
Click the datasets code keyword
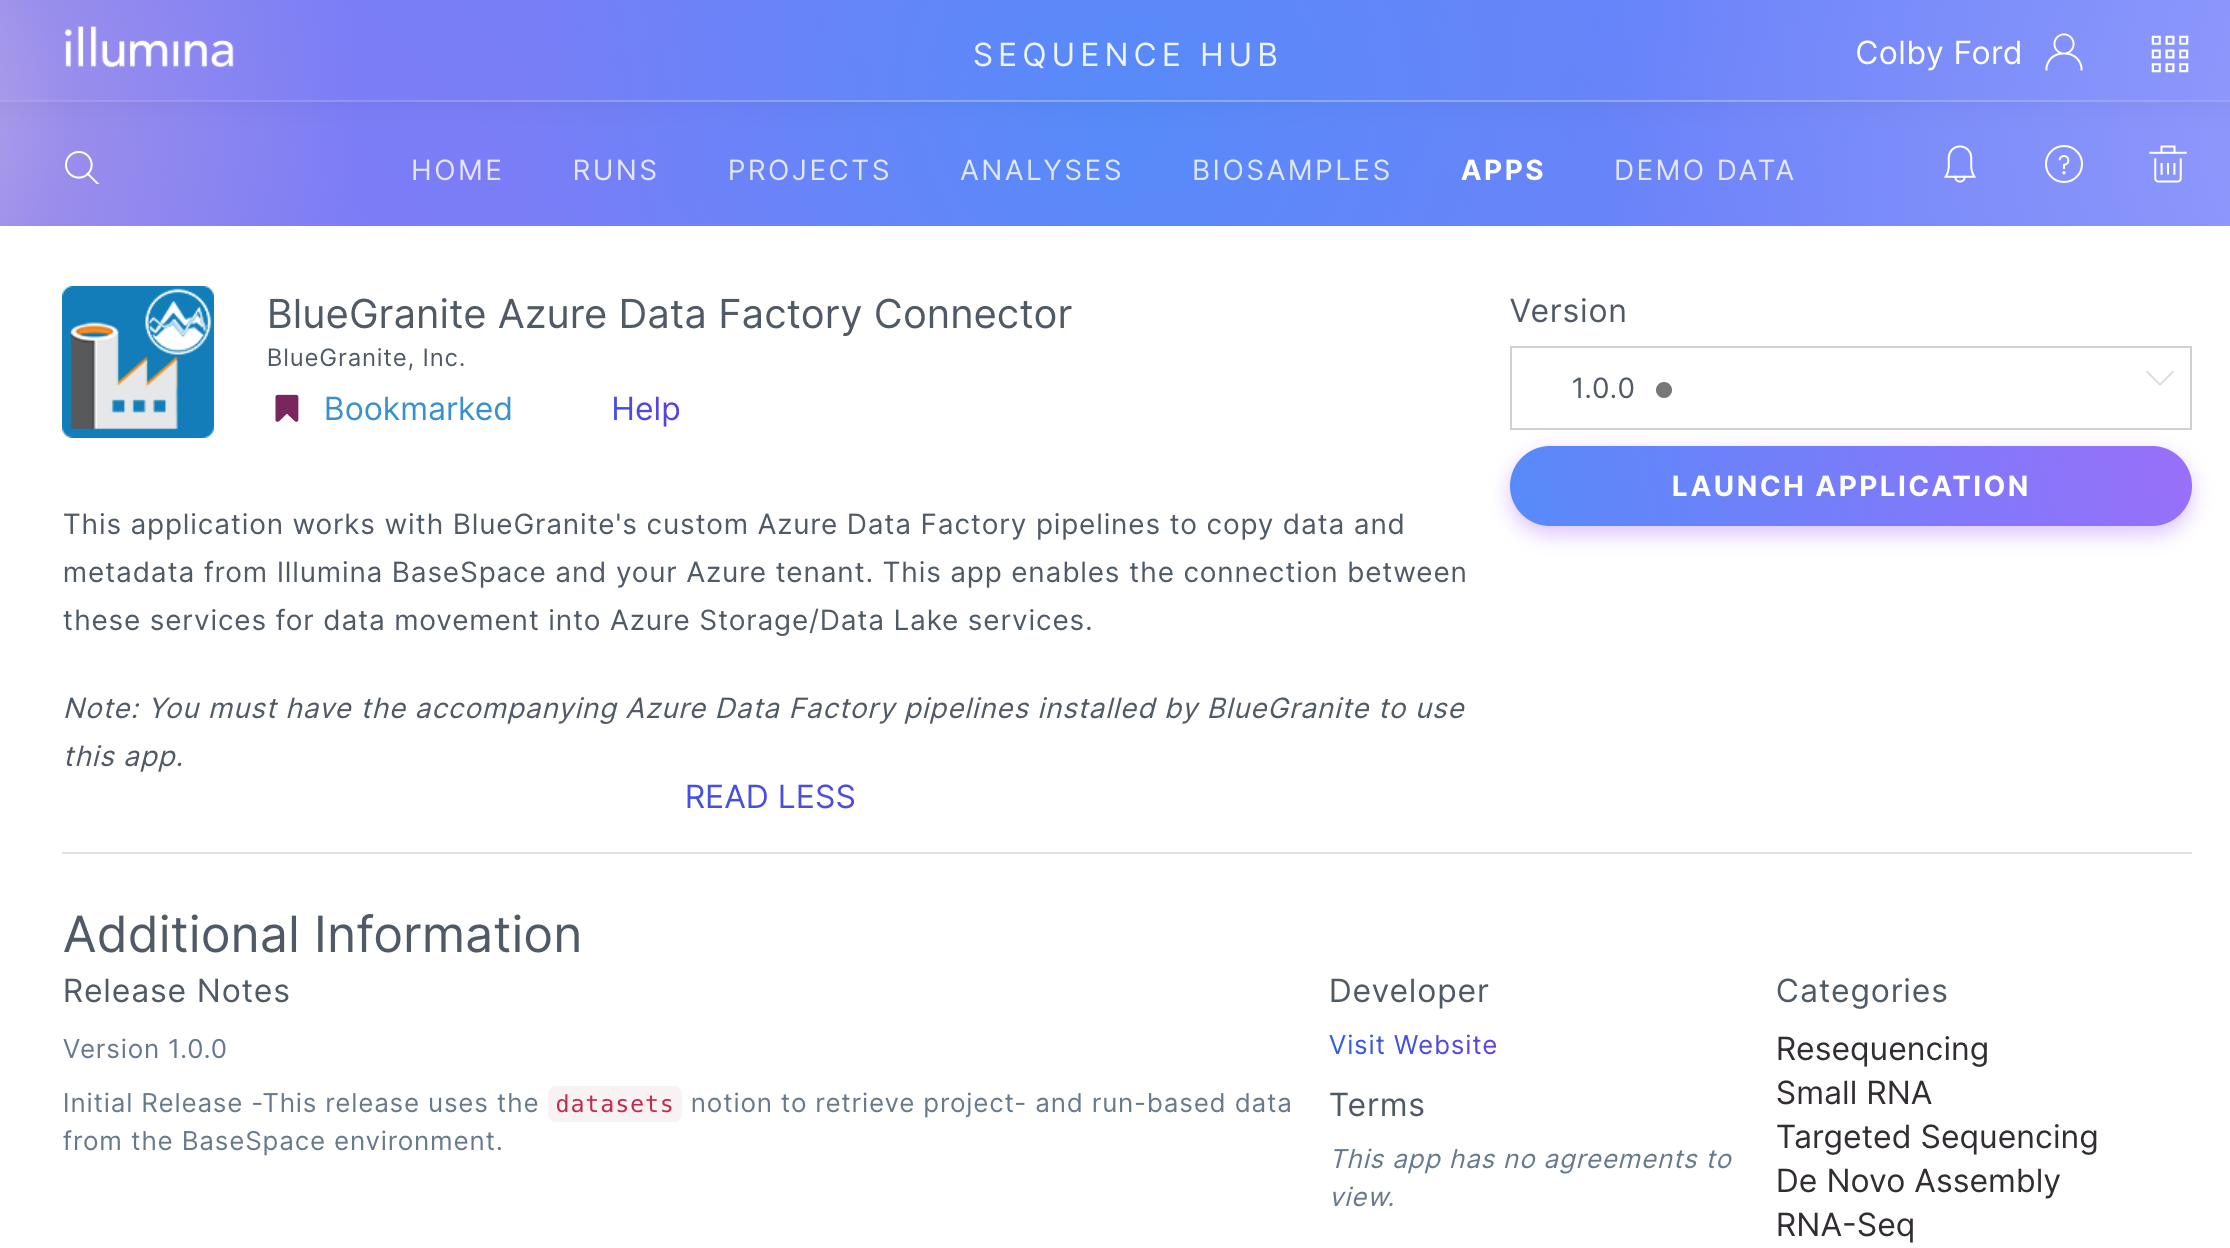pos(614,1104)
